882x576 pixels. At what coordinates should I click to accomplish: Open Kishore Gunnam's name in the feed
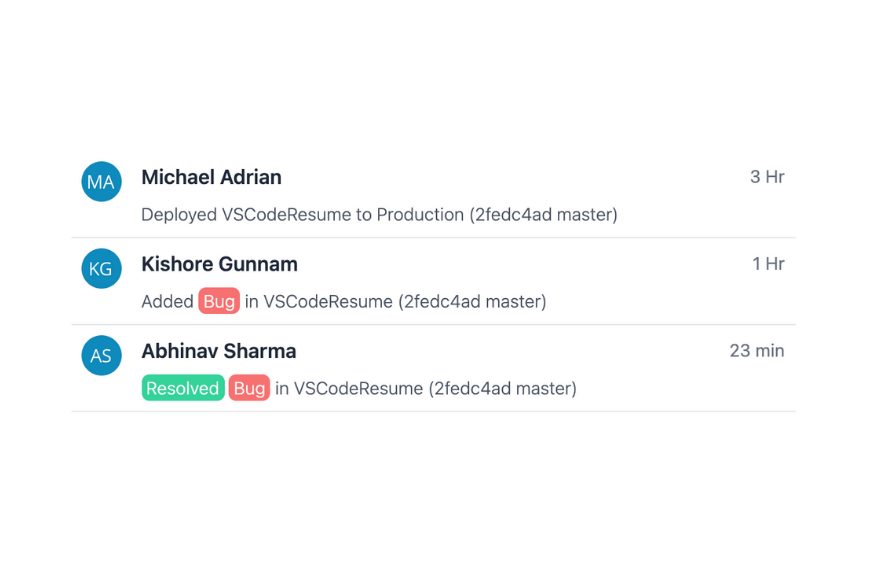point(219,264)
